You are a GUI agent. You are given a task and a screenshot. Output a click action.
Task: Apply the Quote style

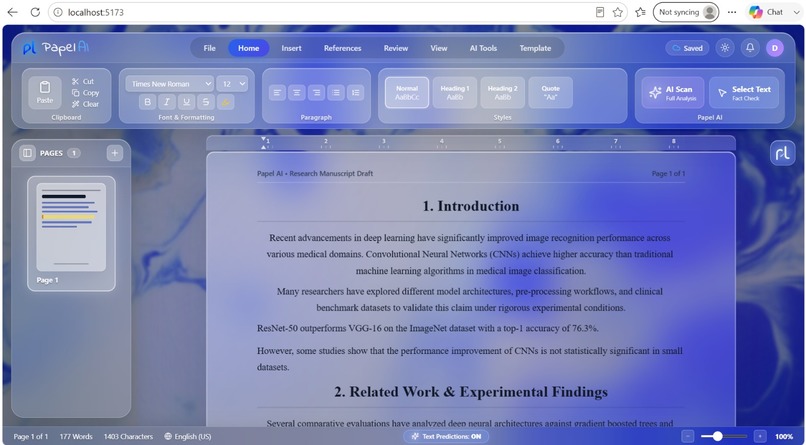tap(551, 92)
